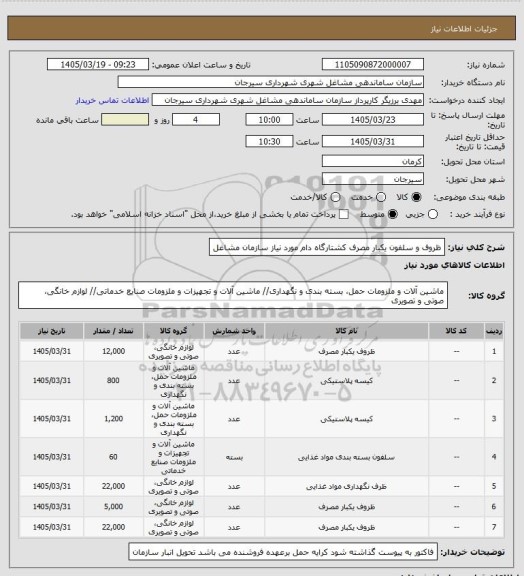The width and height of the screenshot is (524, 576).
Task: Click 'کیسه پلاستیکی' name in row 2
Action: coord(347,381)
